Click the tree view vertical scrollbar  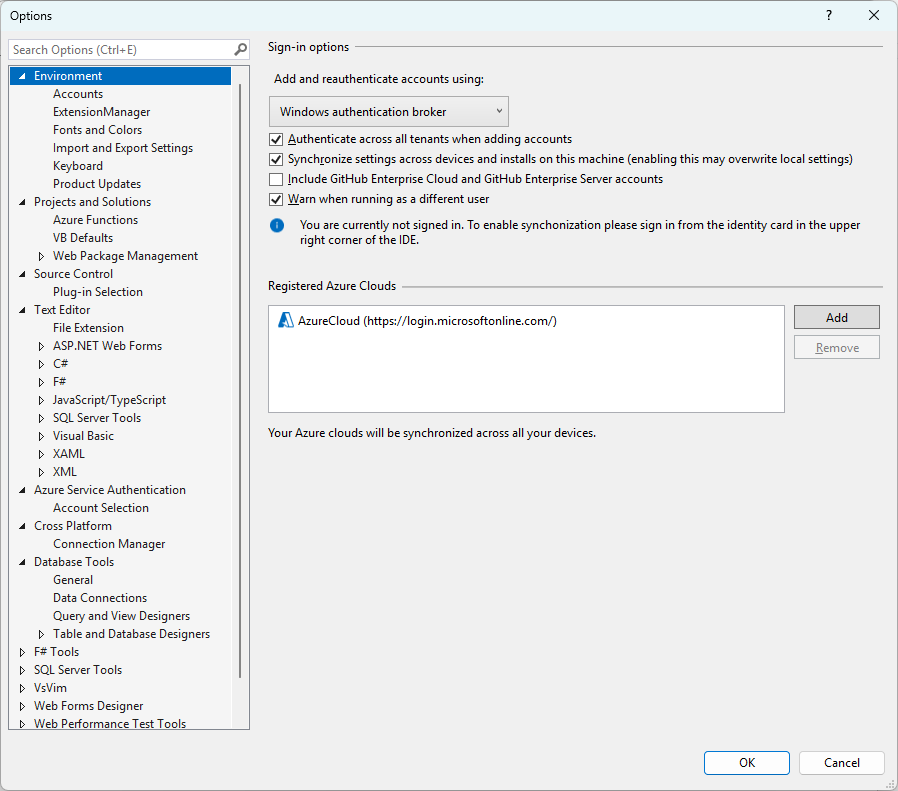click(240, 381)
